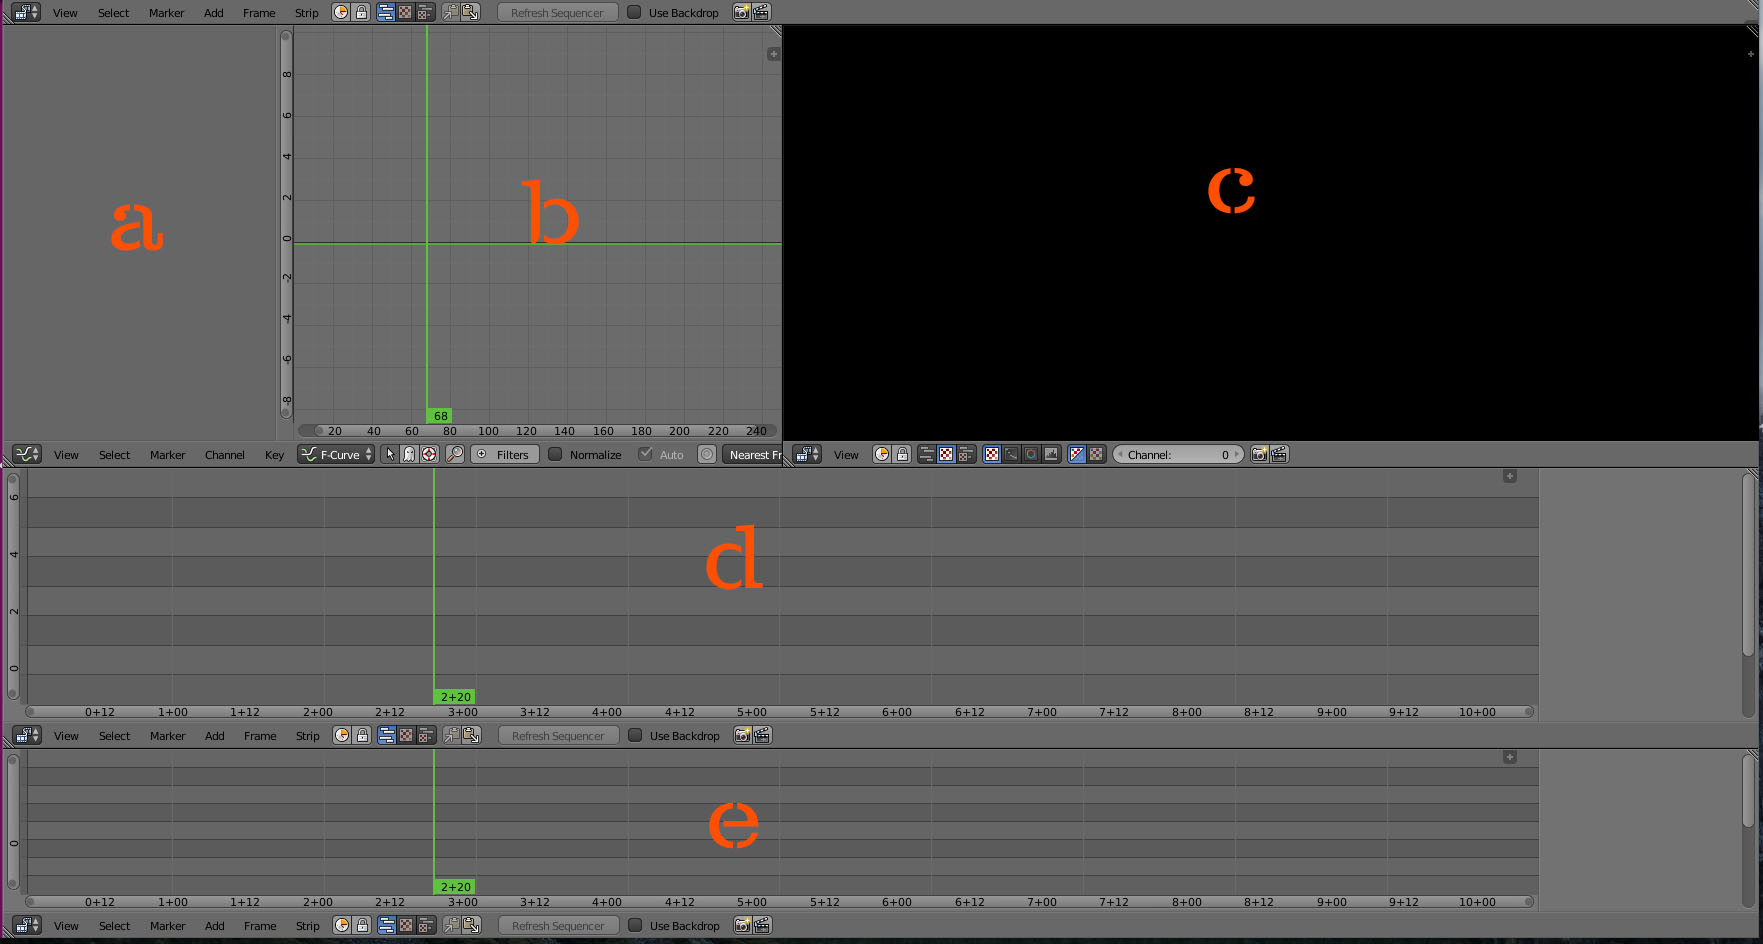Enable the Use Backdrop checkbox

634,12
